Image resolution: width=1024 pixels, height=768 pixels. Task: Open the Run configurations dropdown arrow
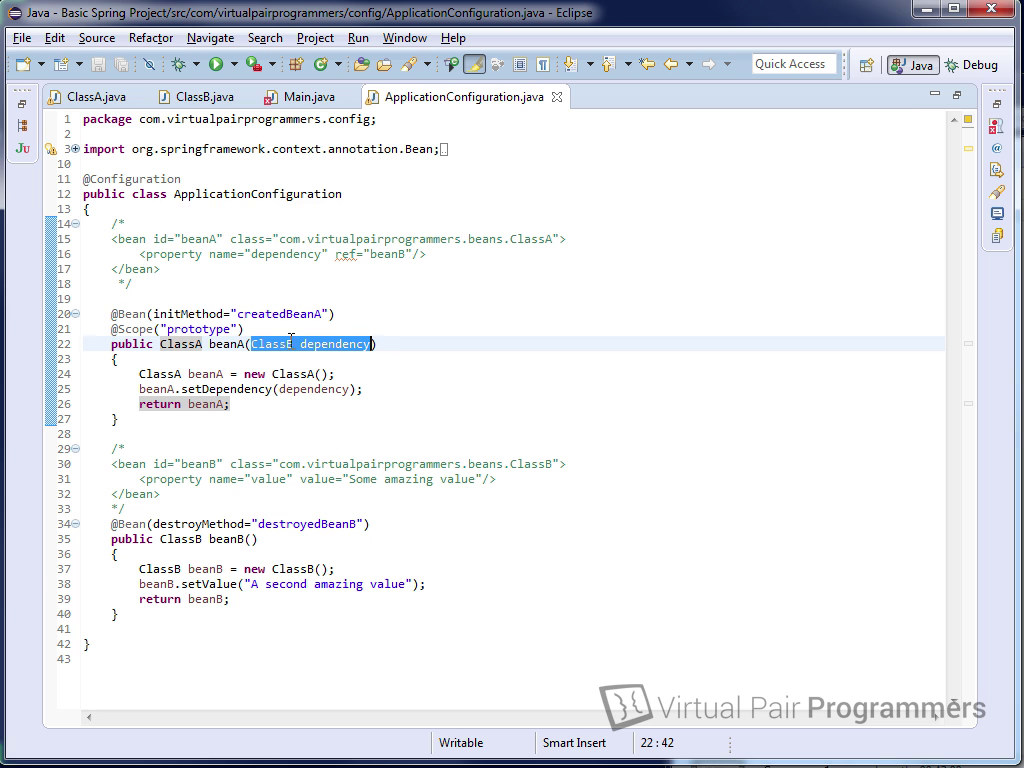[234, 64]
